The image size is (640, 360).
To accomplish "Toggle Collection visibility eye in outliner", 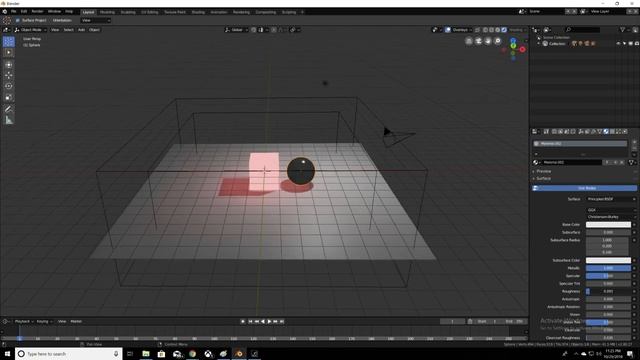I will (618, 43).
